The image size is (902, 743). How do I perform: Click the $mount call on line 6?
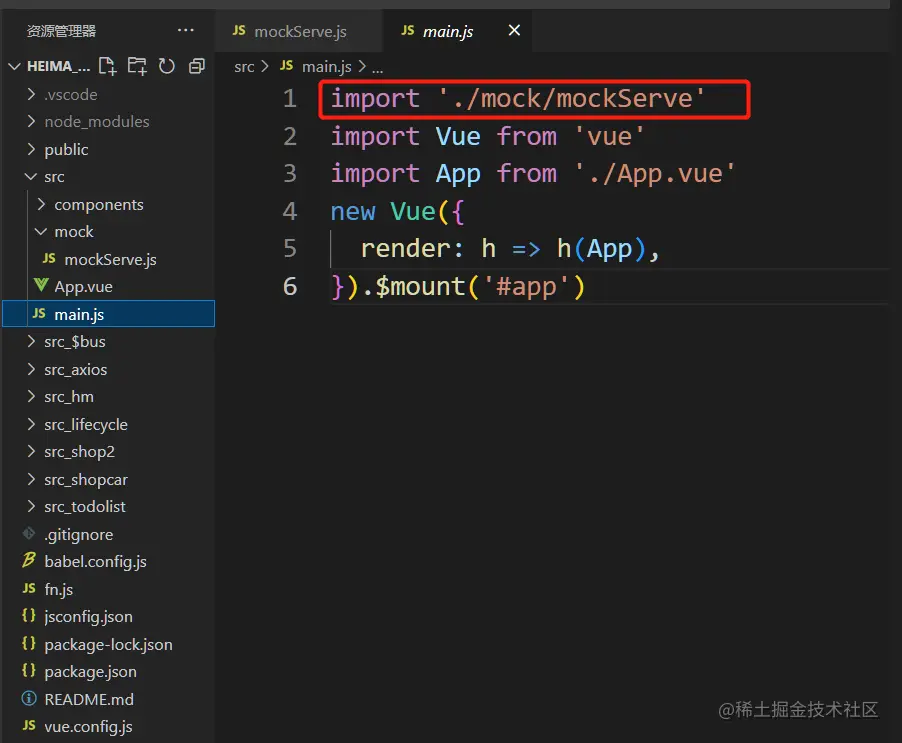421,286
